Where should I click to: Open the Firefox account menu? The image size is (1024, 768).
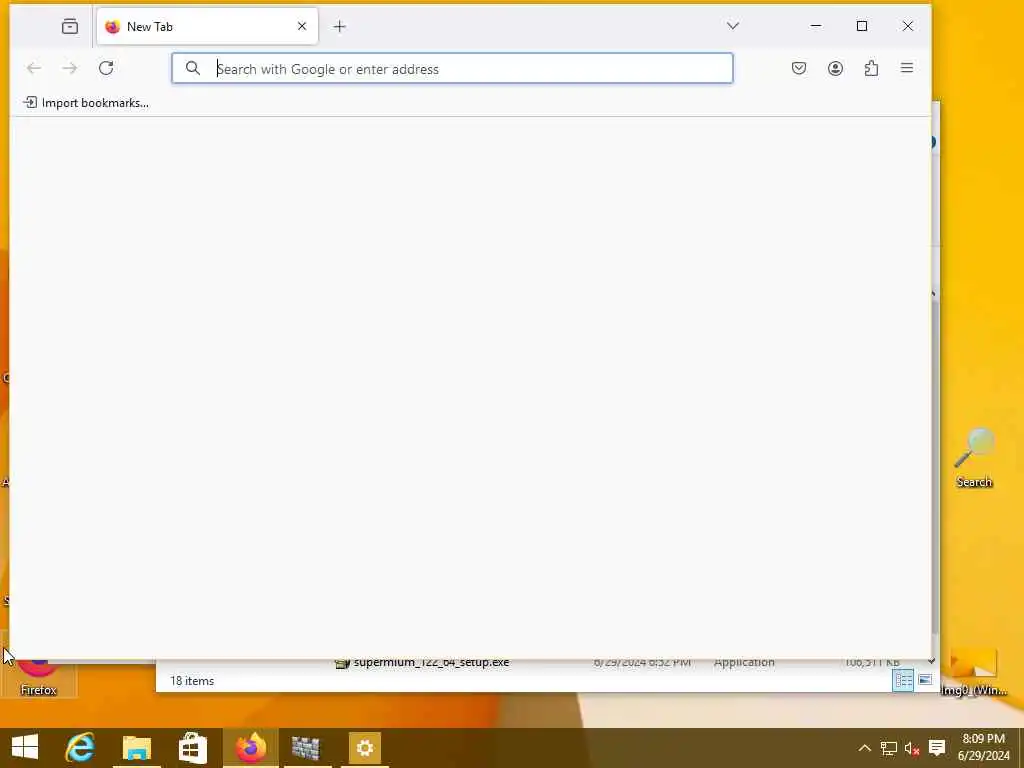(835, 68)
